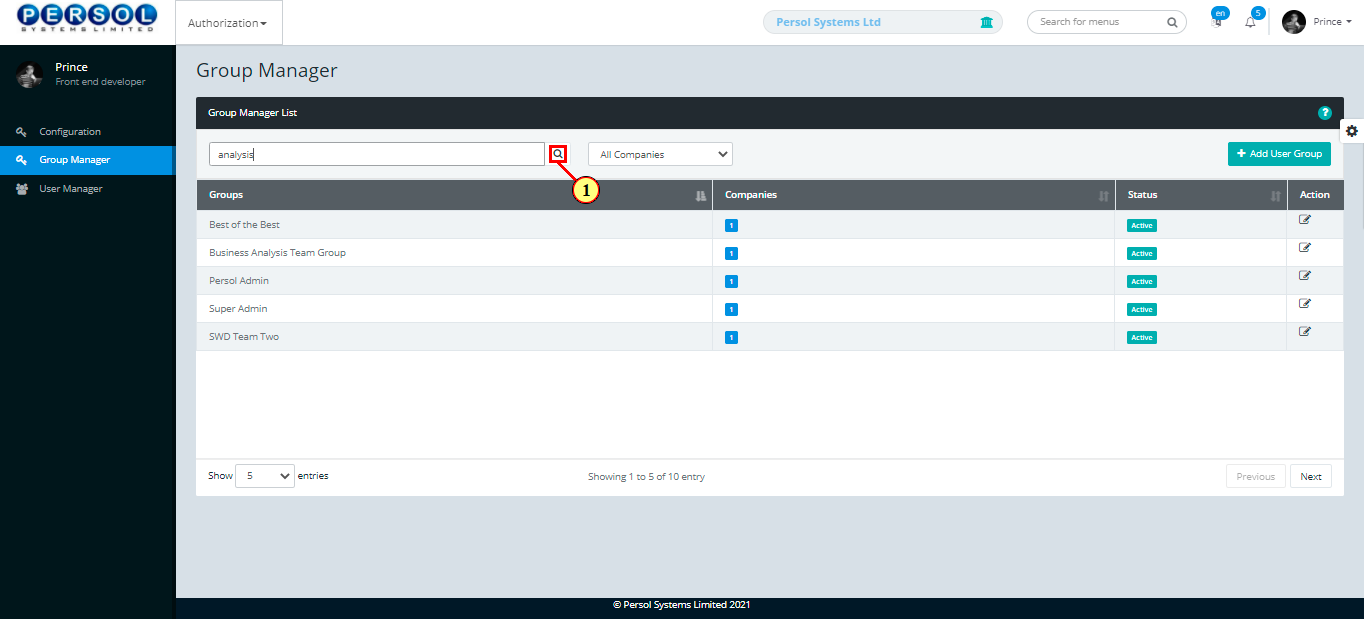Select 'Business Analysis Team Group' name
This screenshot has height=619, width=1364.
pos(277,253)
